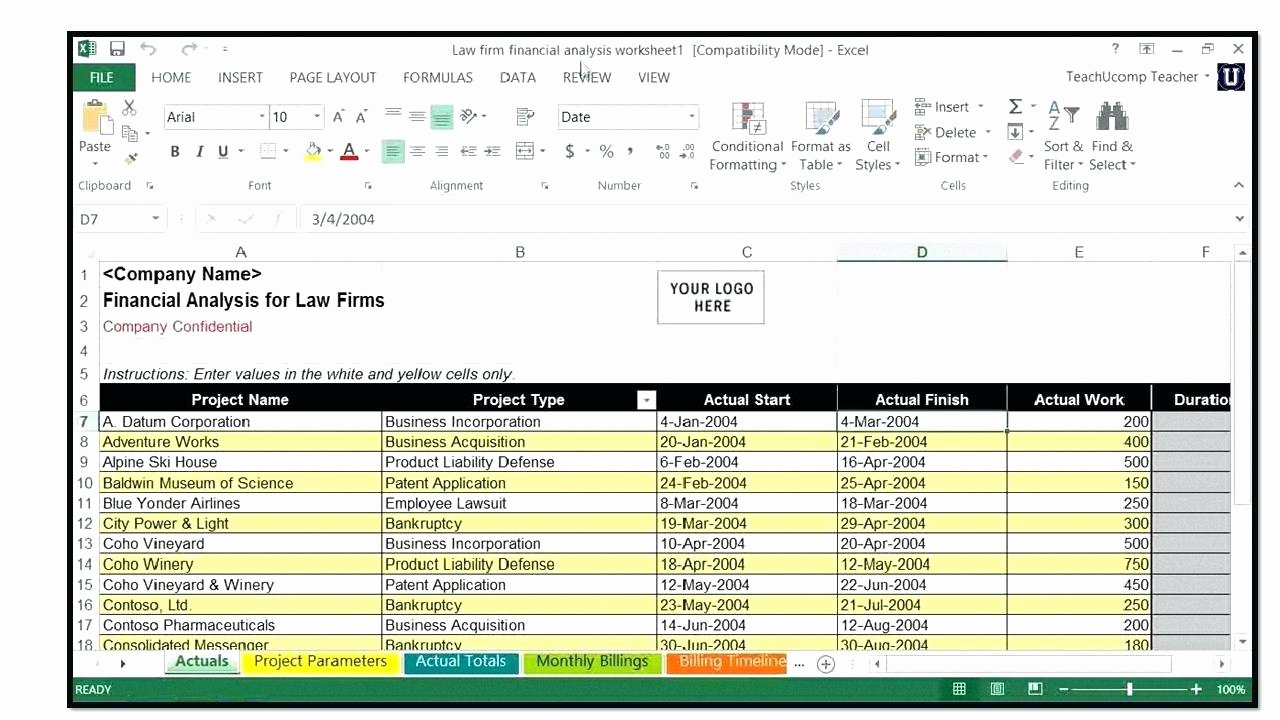Select the Format Painter brush icon
The width and height of the screenshot is (1280, 720).
[130, 158]
